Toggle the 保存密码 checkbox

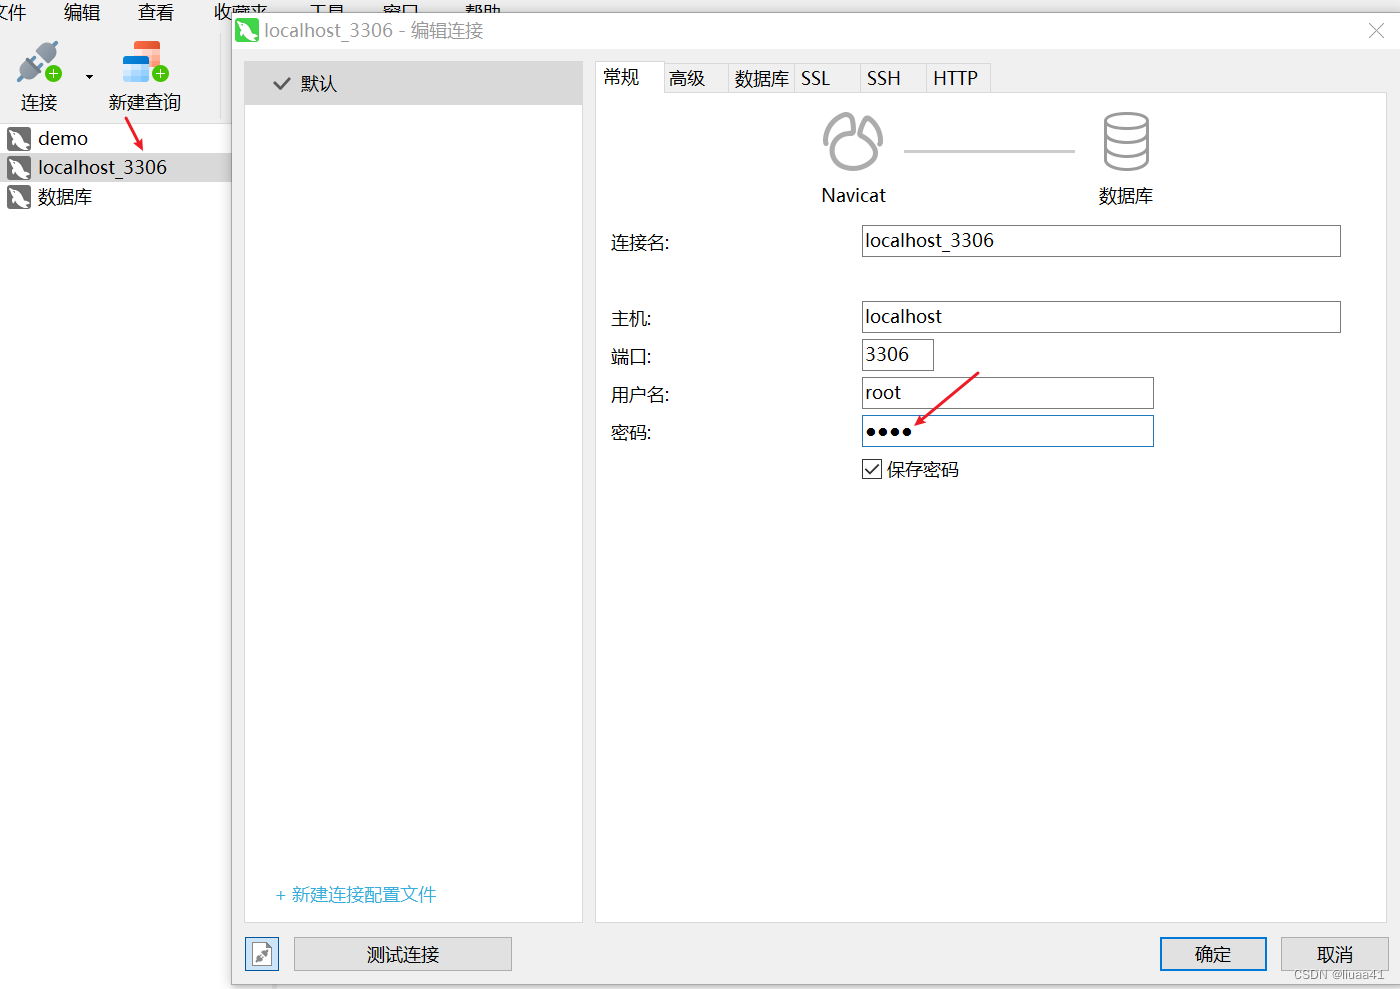point(872,469)
